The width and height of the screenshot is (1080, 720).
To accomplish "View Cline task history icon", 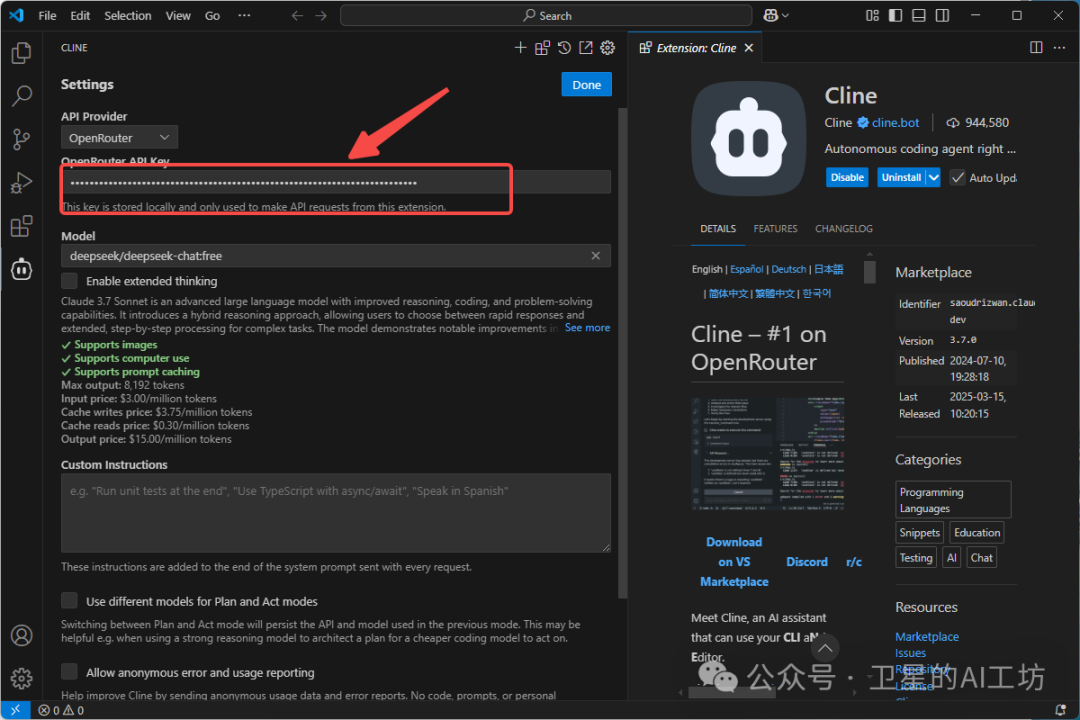I will (x=564, y=47).
